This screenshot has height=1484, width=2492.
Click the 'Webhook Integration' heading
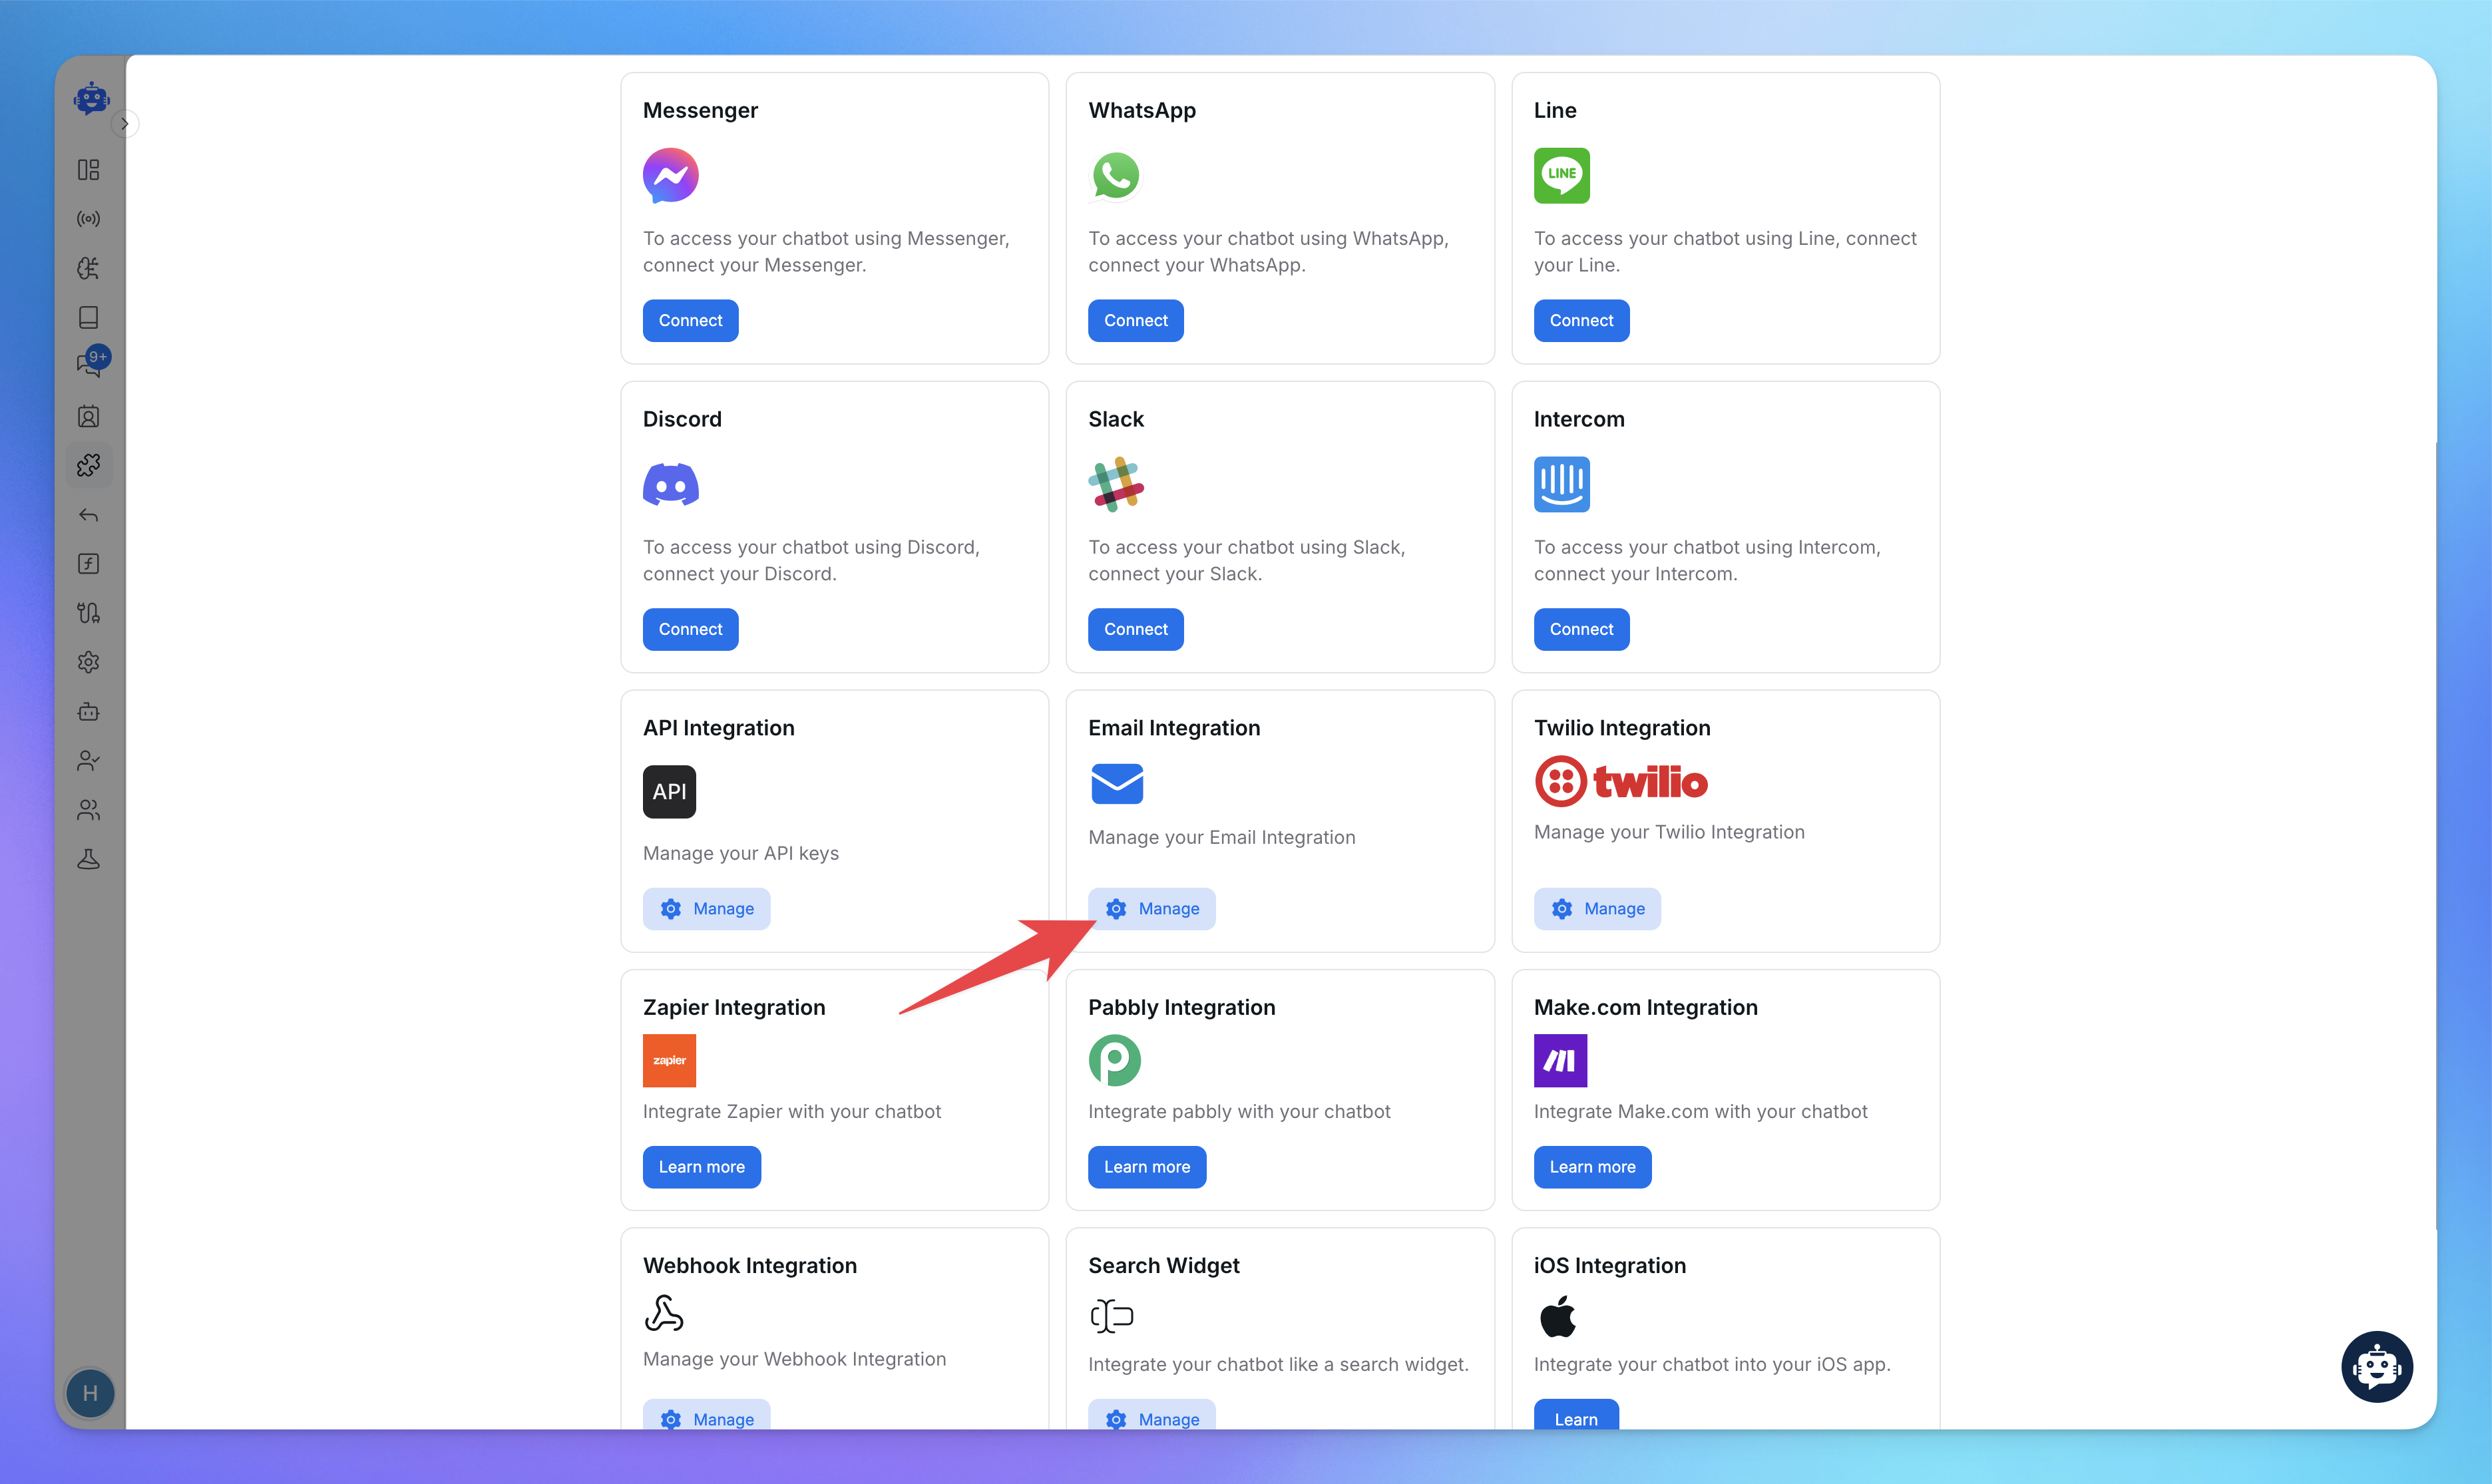pyautogui.click(x=749, y=1265)
